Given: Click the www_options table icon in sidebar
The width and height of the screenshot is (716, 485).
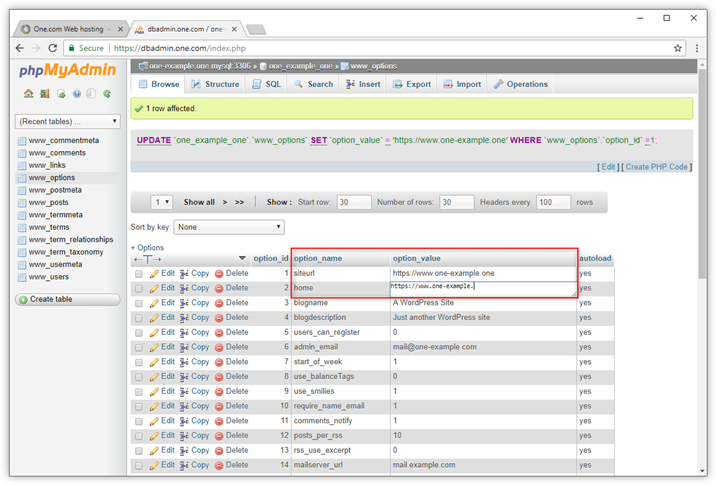Looking at the screenshot, I should [21, 178].
